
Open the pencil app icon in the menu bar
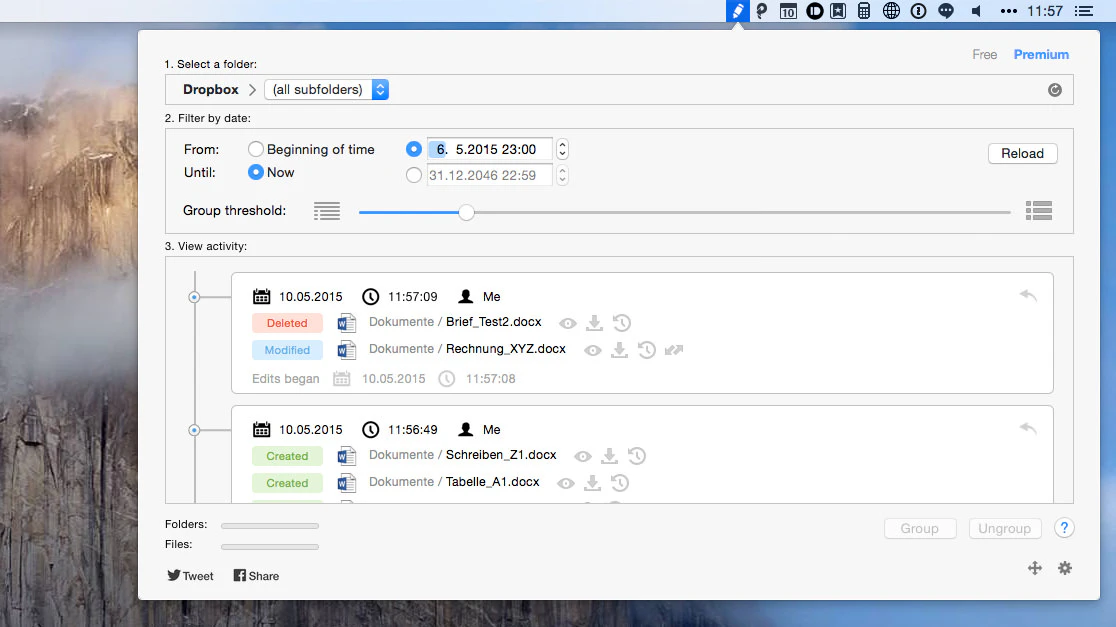pyautogui.click(x=737, y=11)
